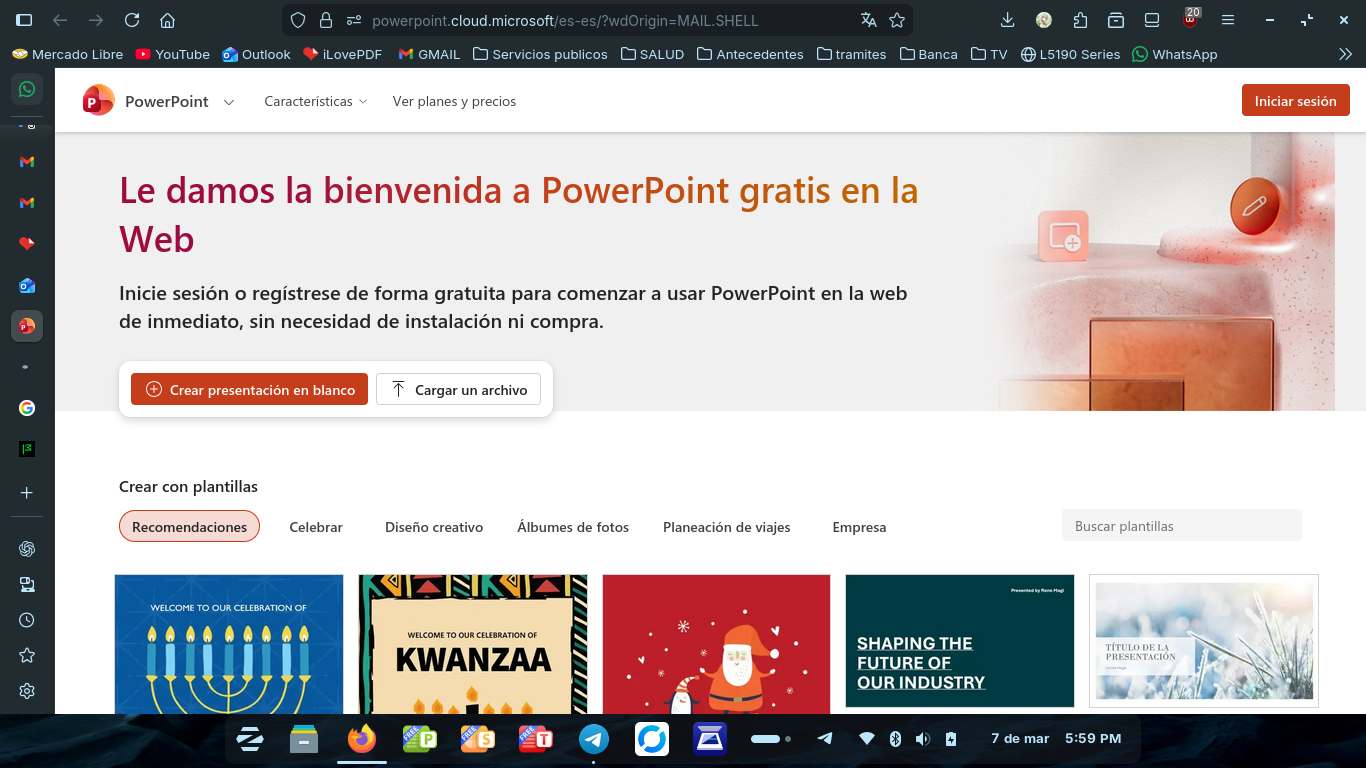
Task: Open the Antecedentes bookmark folder
Action: [x=750, y=54]
